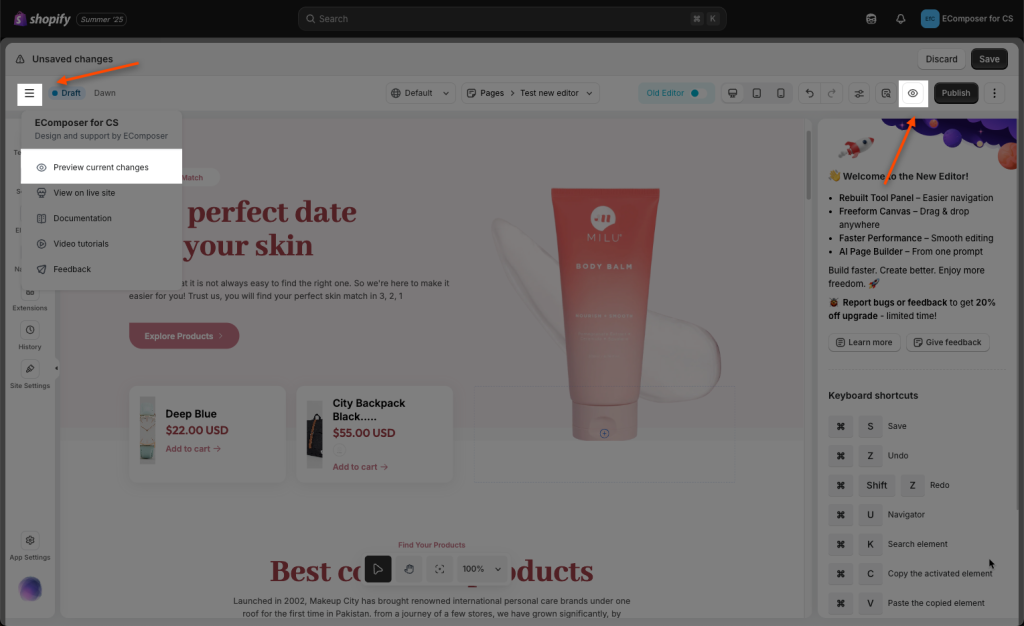Open Shopify notifications bell
This screenshot has height=626, width=1024.
point(901,19)
